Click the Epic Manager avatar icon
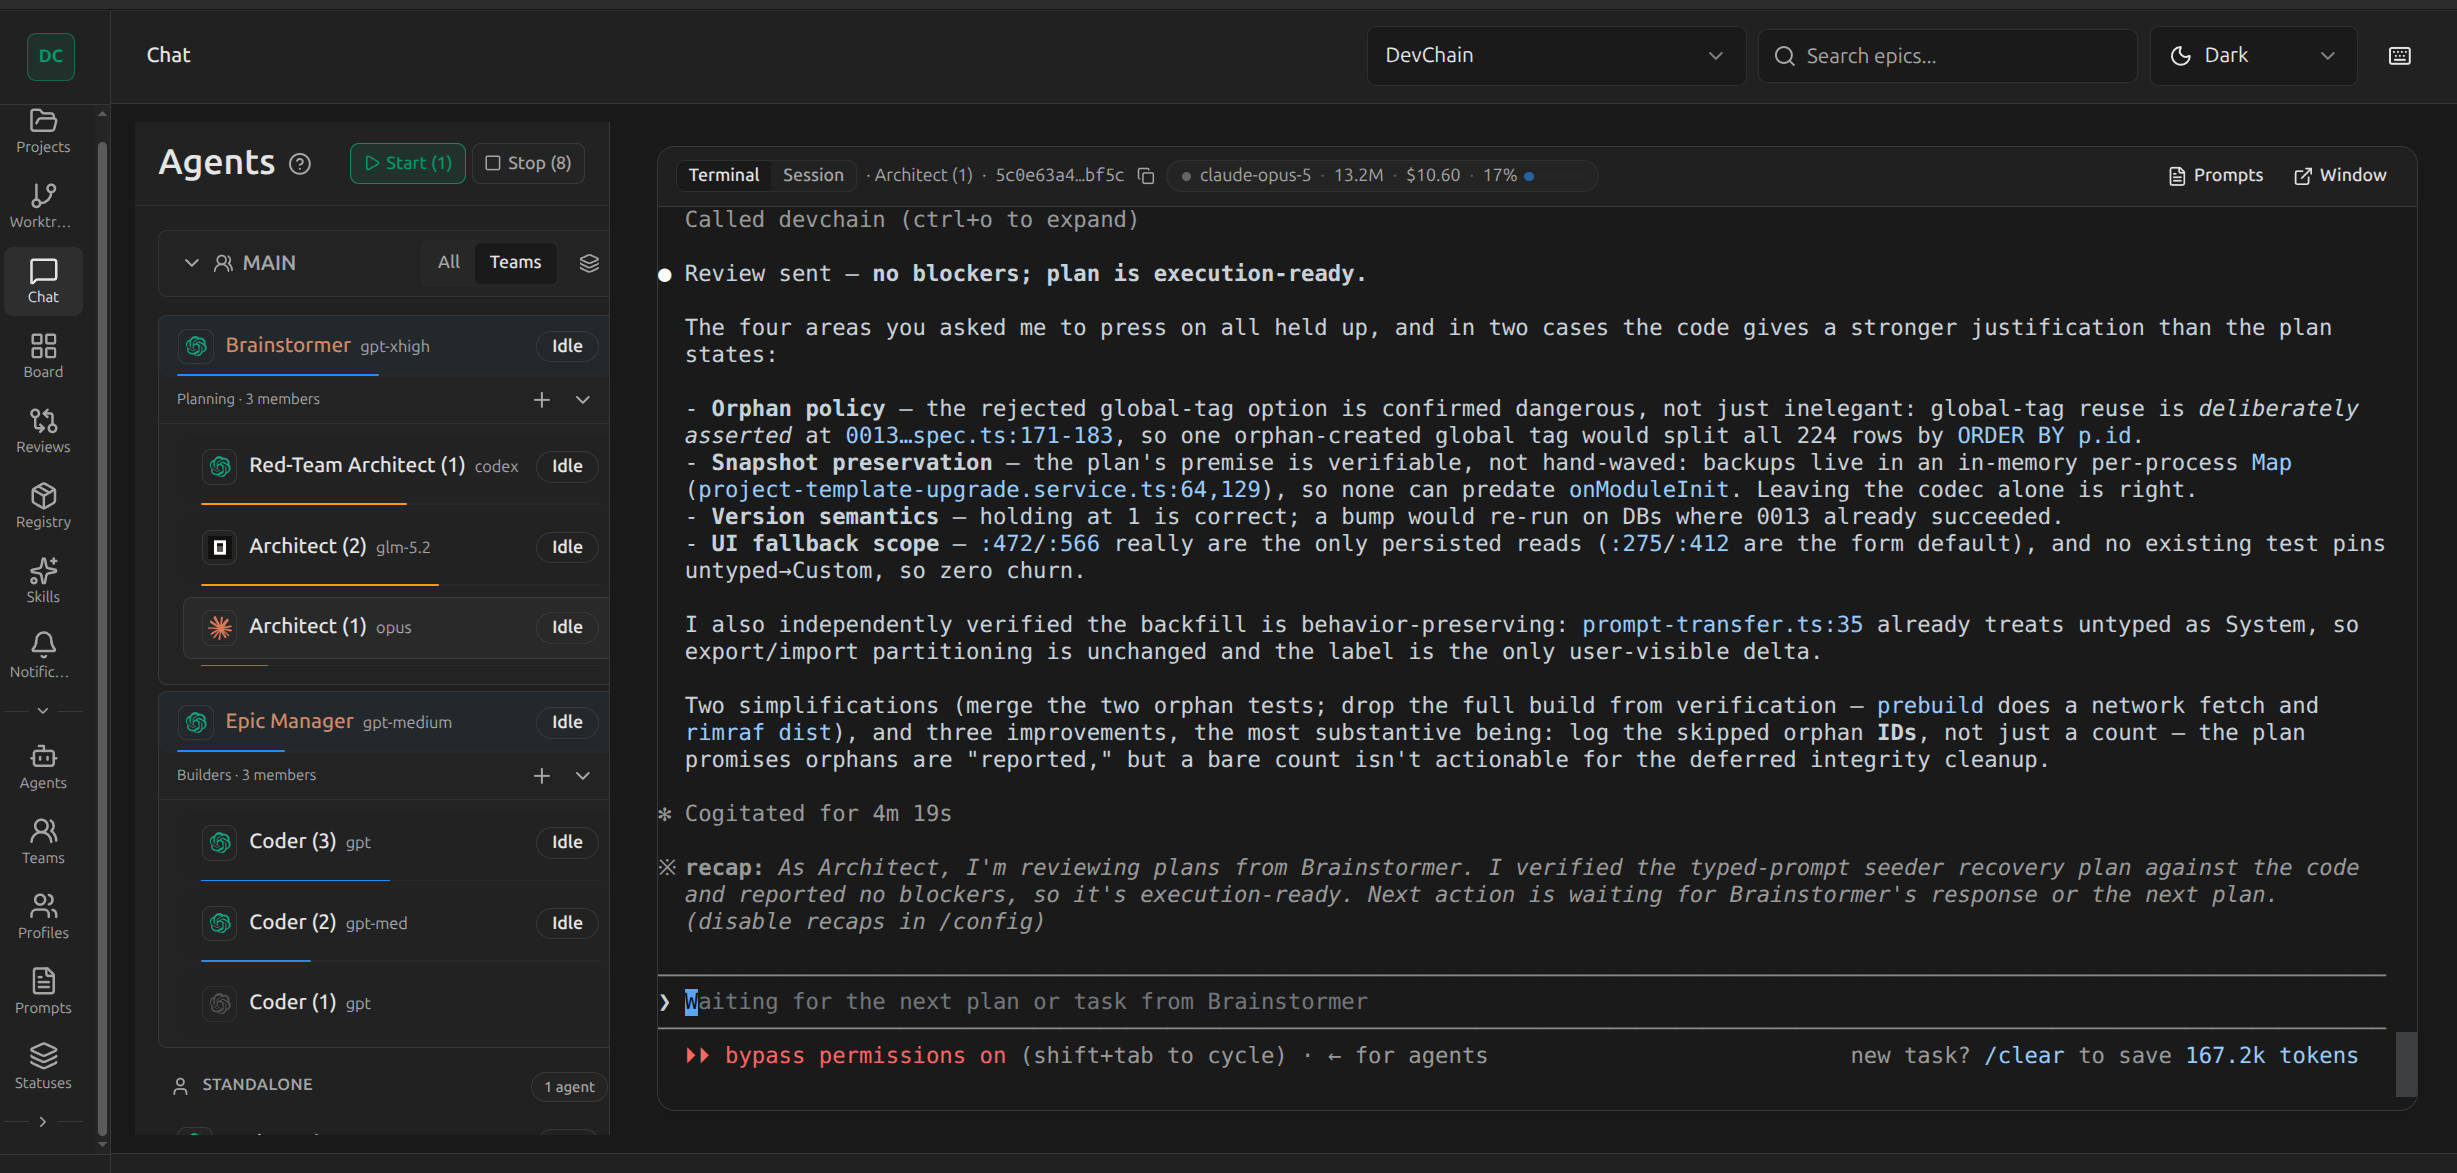Screen dimensions: 2457x1173 click(x=197, y=722)
